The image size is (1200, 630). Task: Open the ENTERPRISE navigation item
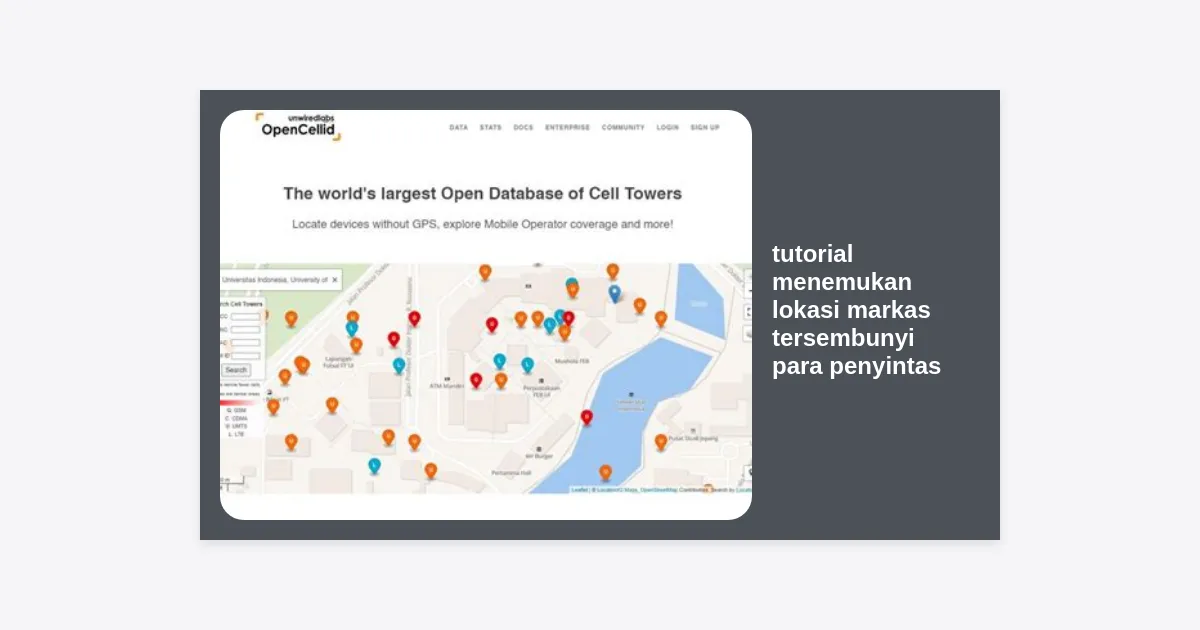pos(567,128)
